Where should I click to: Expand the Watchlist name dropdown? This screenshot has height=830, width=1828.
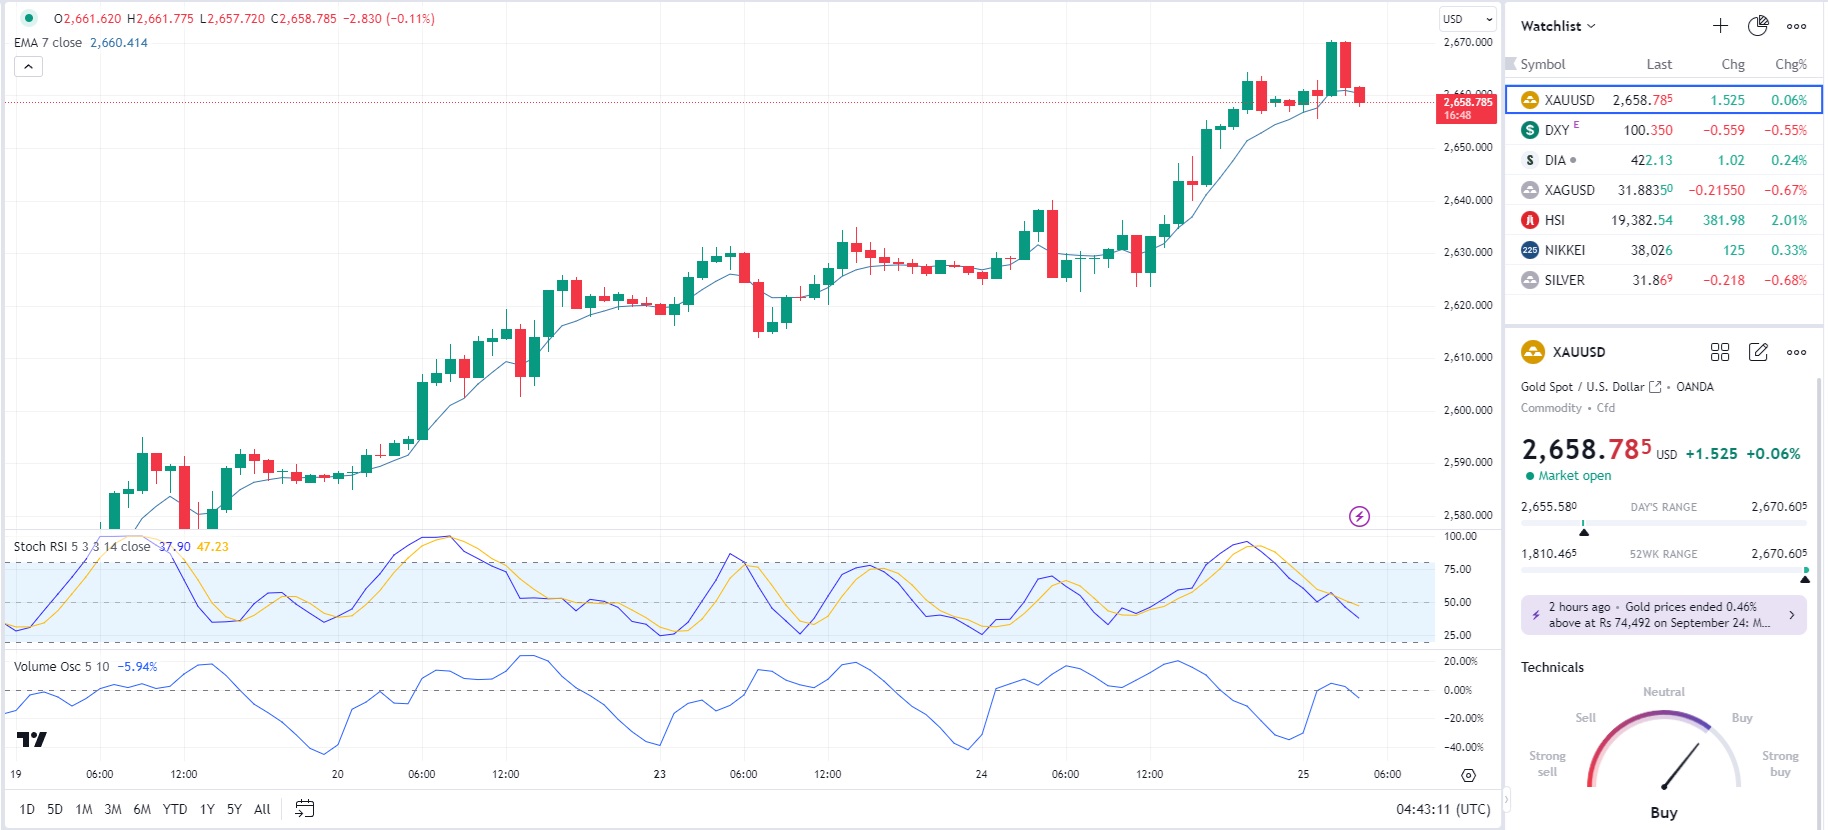click(x=1558, y=26)
